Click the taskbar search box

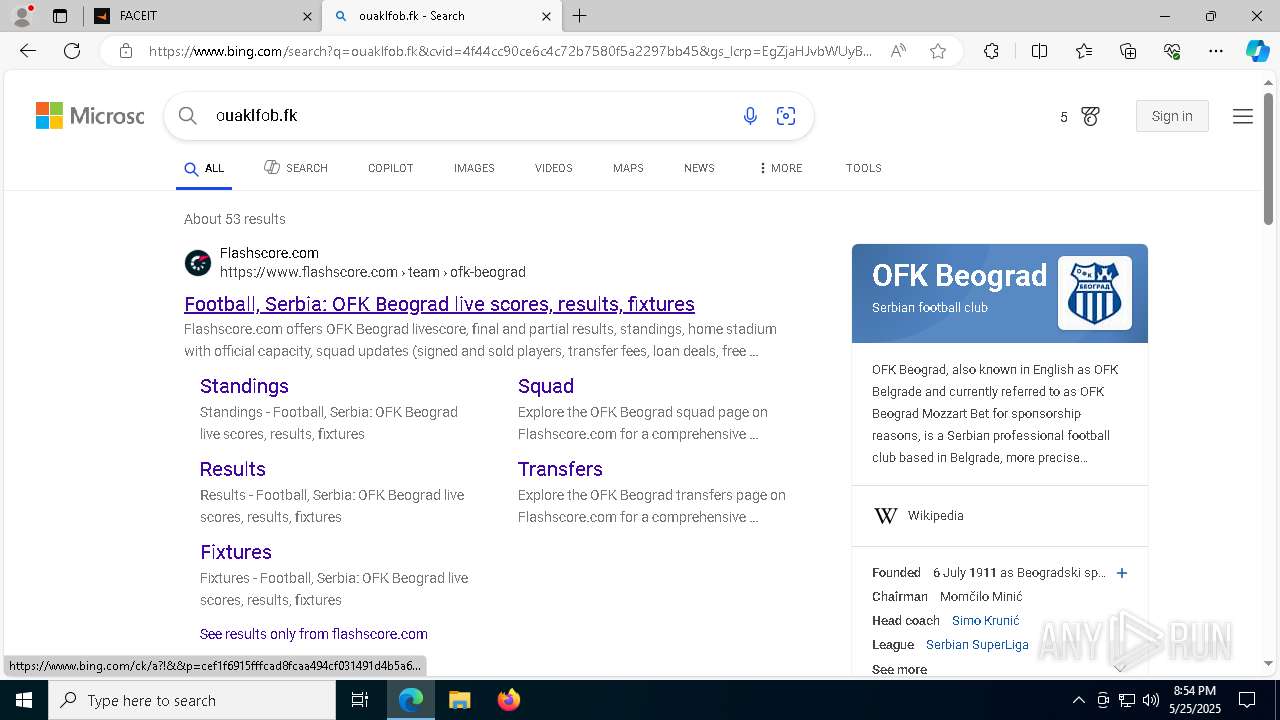[192, 700]
